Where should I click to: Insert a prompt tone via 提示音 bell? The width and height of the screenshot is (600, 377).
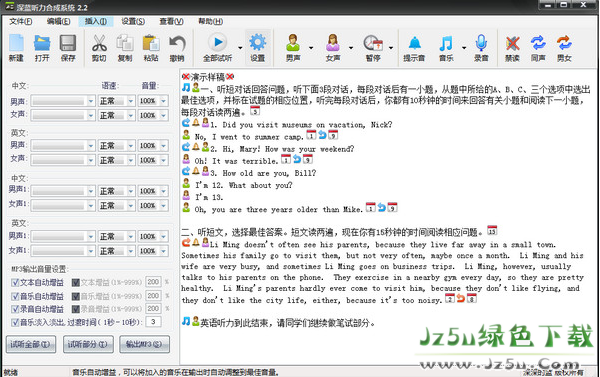[414, 48]
